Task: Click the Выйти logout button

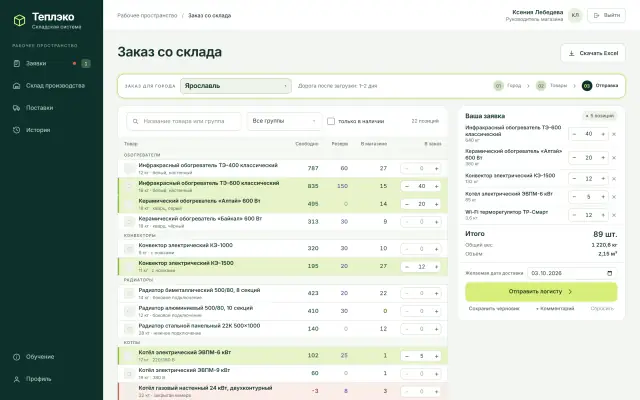Action: click(606, 15)
